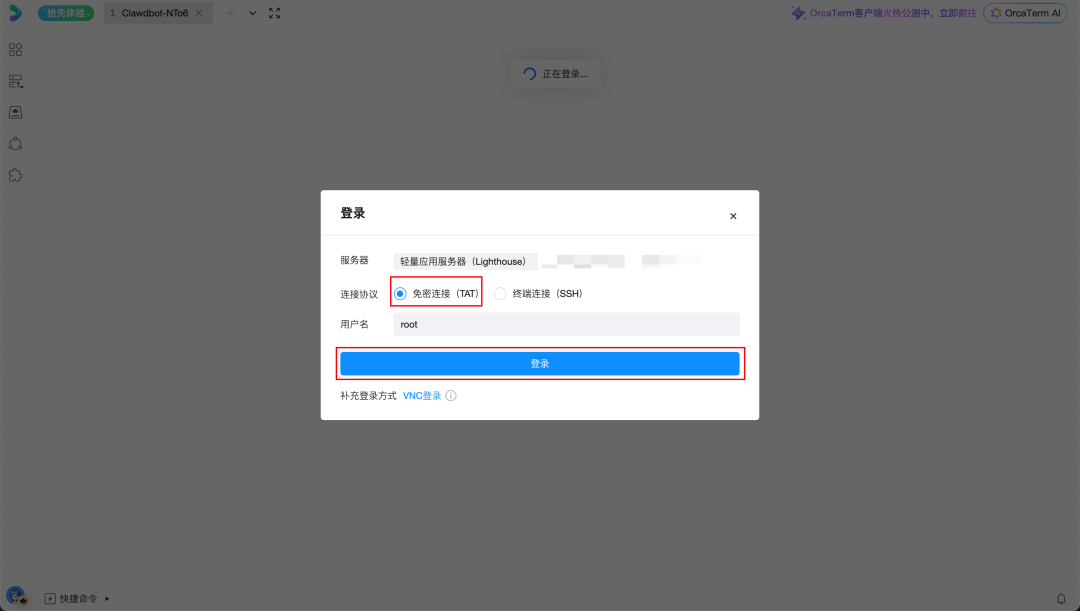Open the app grid icon in sidebar

pyautogui.click(x=15, y=48)
